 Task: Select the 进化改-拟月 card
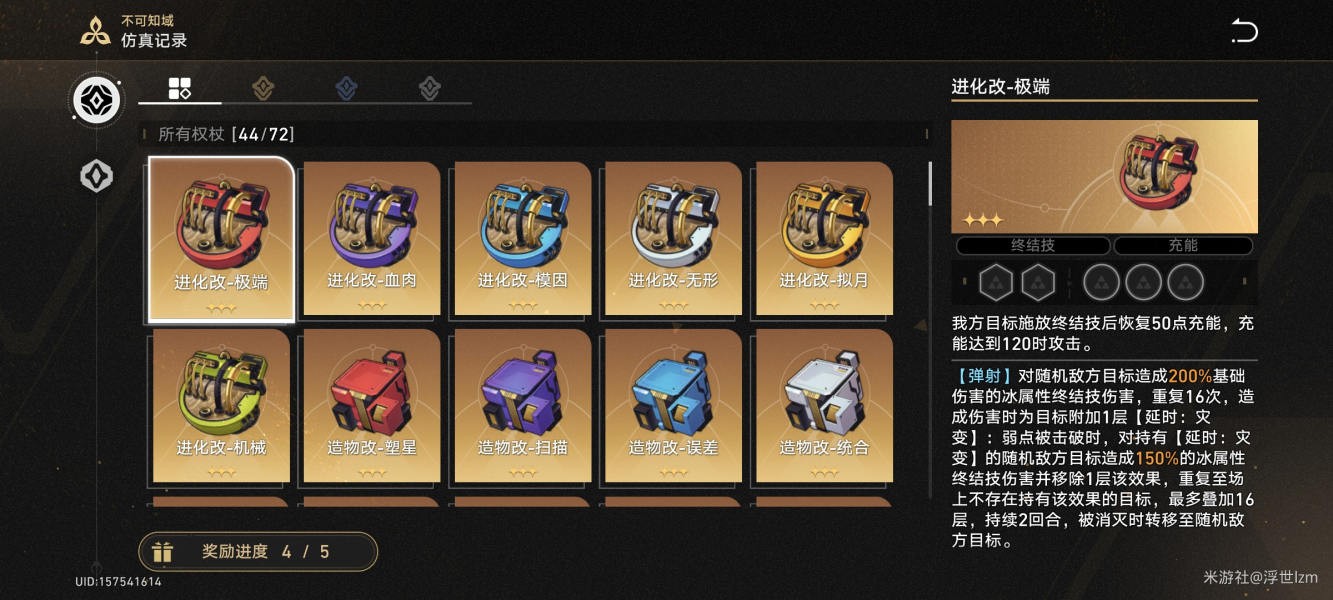click(x=825, y=239)
